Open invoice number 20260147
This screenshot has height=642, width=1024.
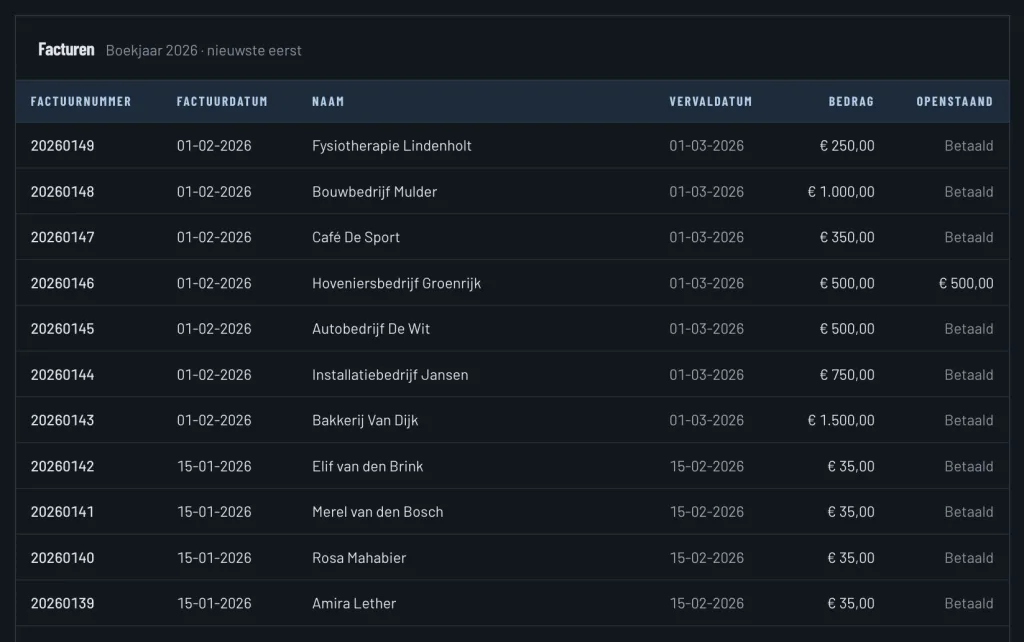click(x=62, y=237)
